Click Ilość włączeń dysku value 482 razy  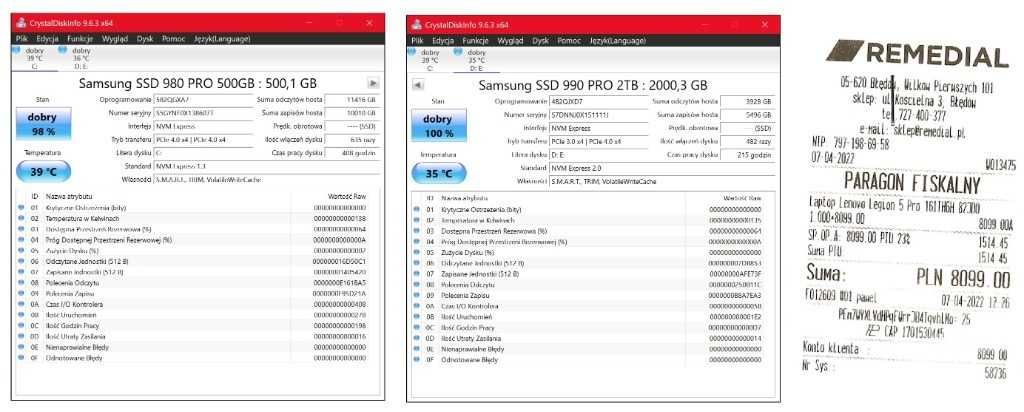[747, 141]
